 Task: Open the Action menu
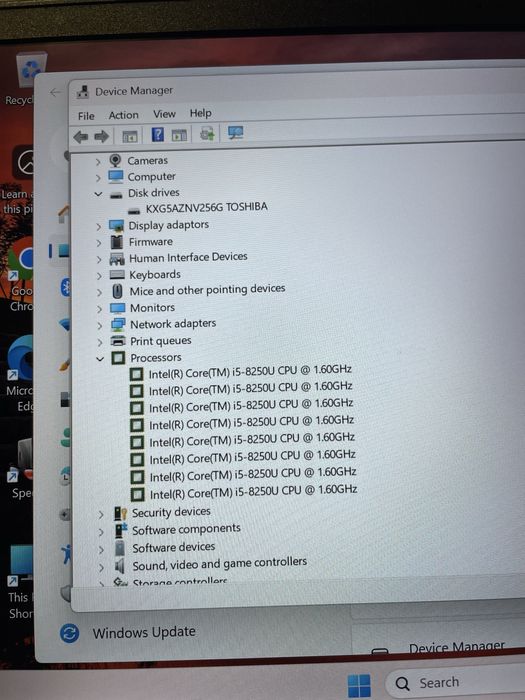point(124,115)
